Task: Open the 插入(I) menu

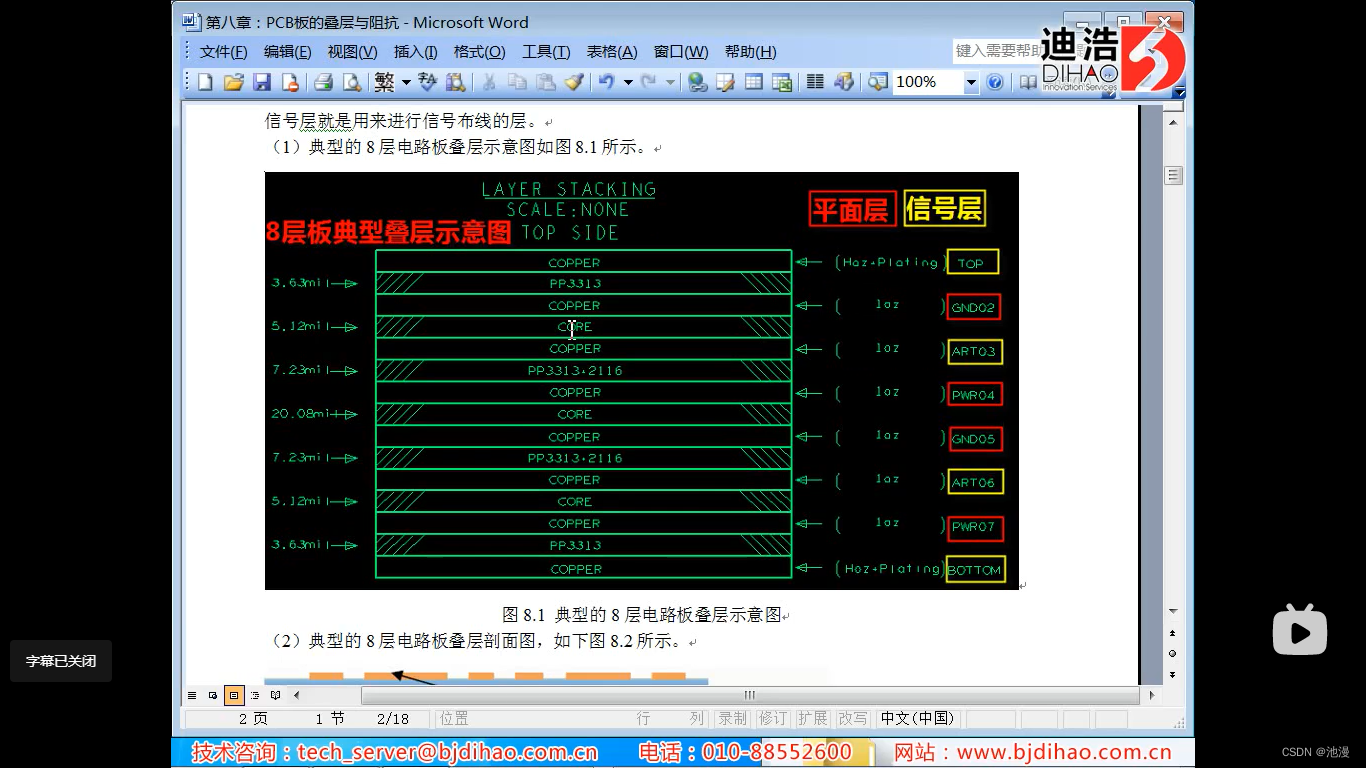Action: (415, 52)
